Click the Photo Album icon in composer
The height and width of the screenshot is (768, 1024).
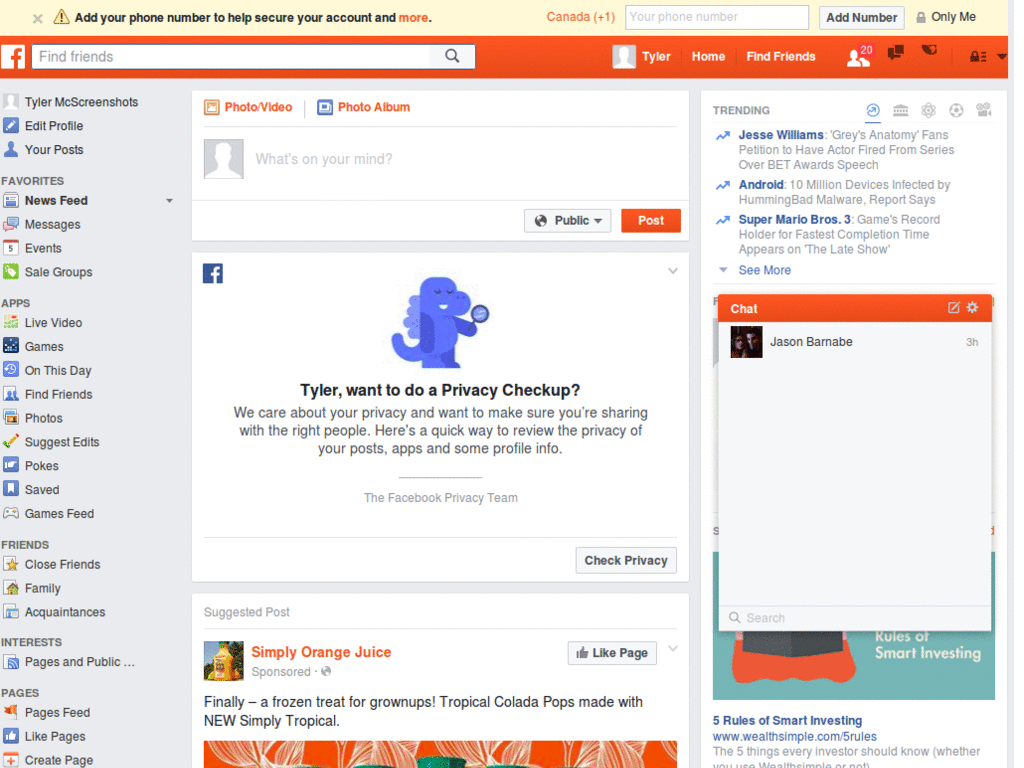325,107
